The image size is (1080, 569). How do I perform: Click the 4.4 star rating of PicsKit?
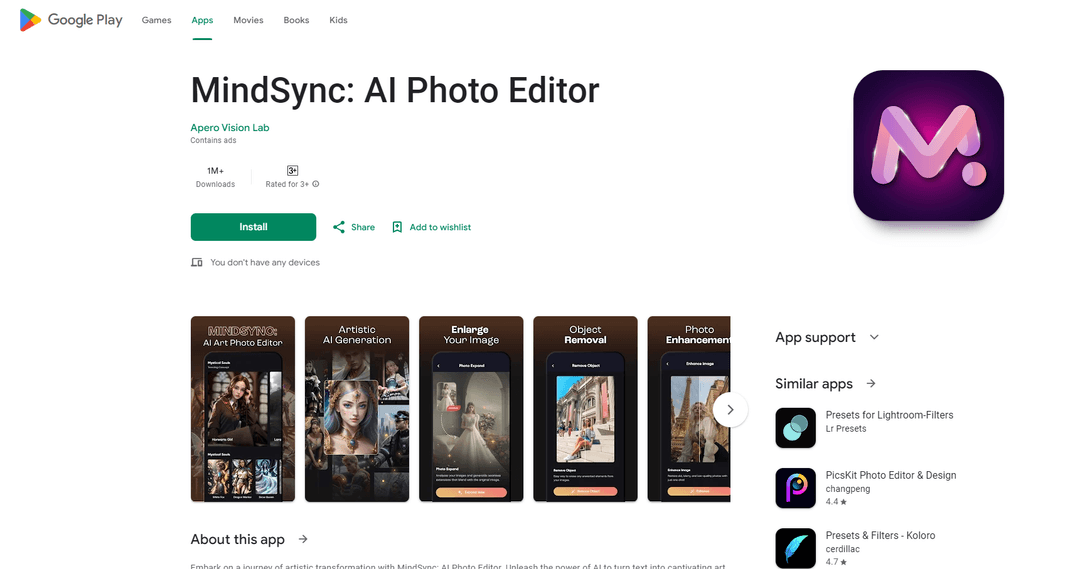tap(836, 501)
